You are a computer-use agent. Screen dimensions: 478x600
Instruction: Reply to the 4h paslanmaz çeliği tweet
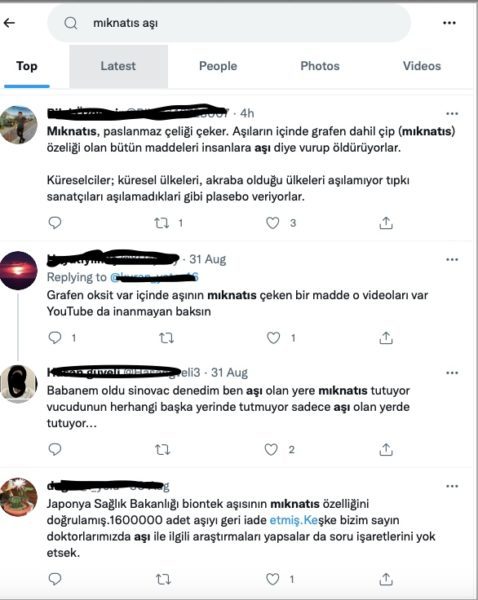coord(55,223)
